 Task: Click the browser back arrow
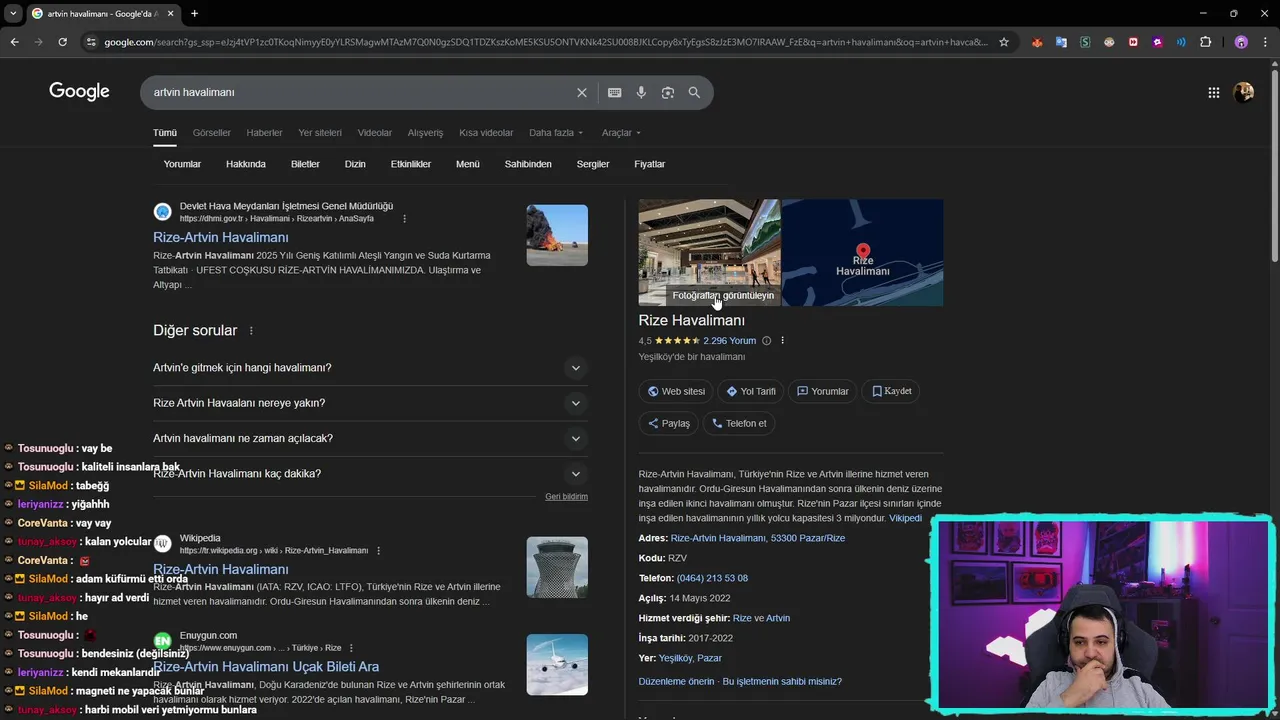point(14,42)
